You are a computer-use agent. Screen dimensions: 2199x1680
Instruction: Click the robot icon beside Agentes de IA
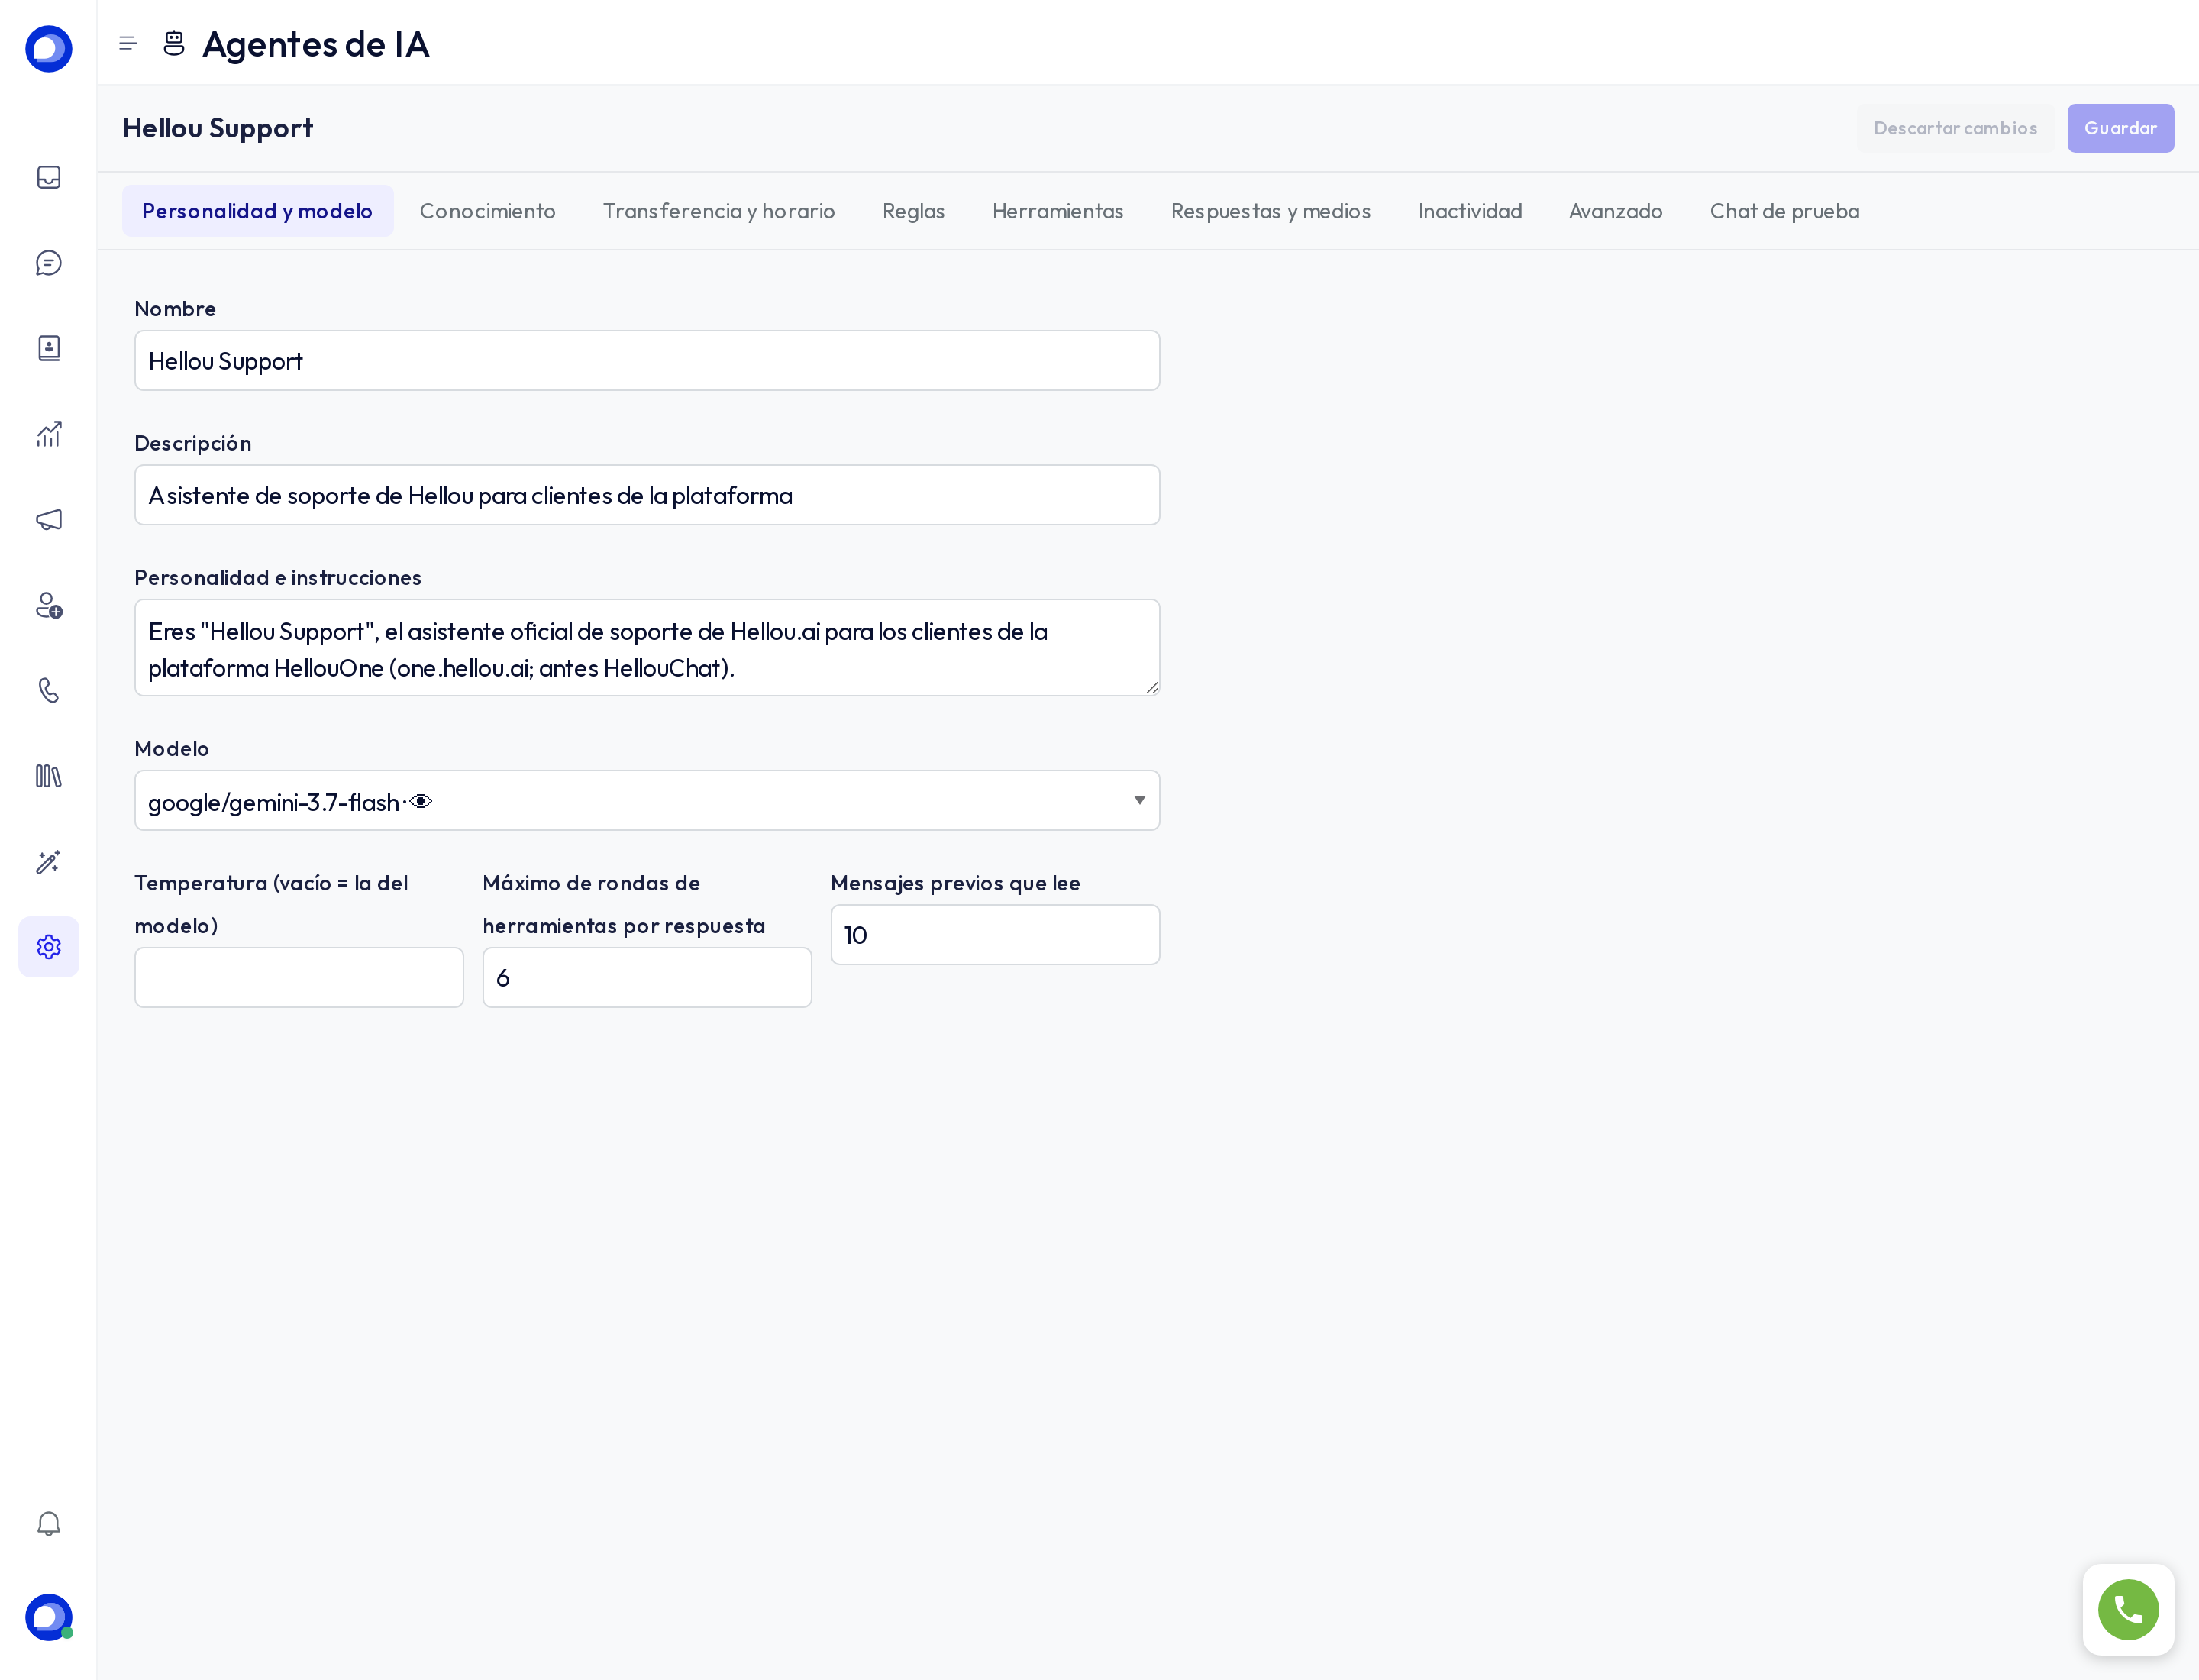coord(174,43)
